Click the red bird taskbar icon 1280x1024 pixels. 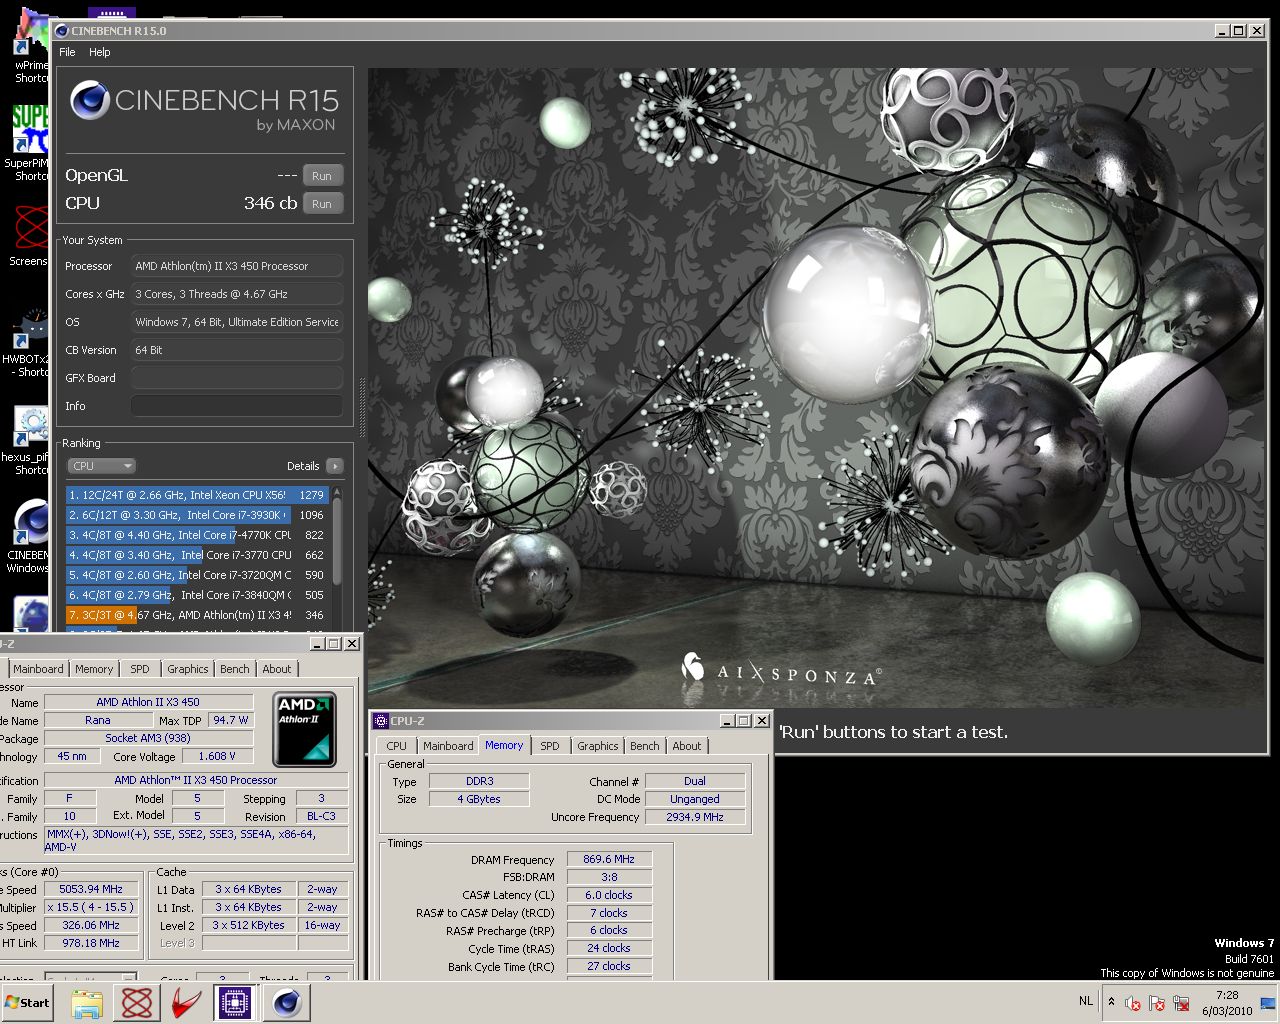(186, 1003)
